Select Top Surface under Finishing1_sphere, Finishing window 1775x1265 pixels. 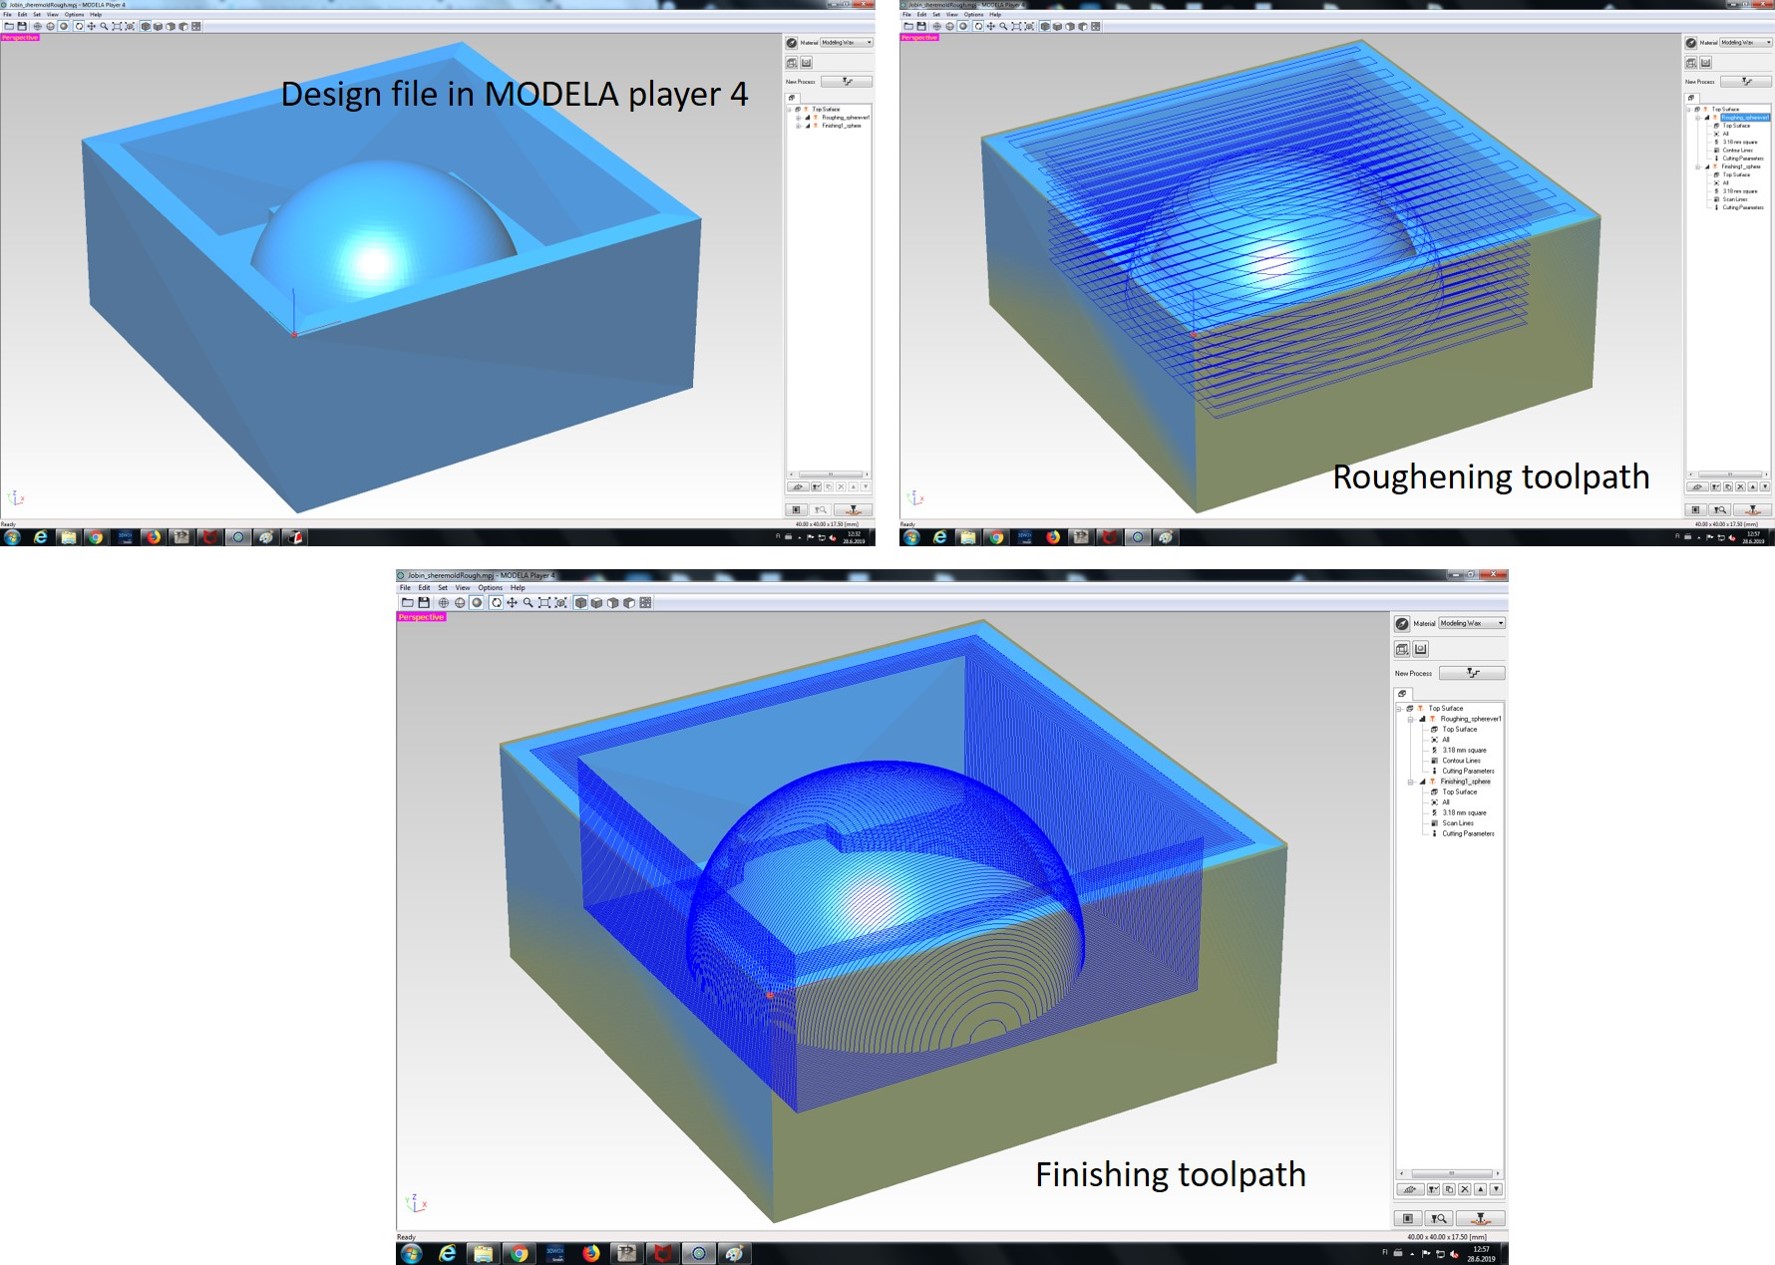click(1459, 792)
